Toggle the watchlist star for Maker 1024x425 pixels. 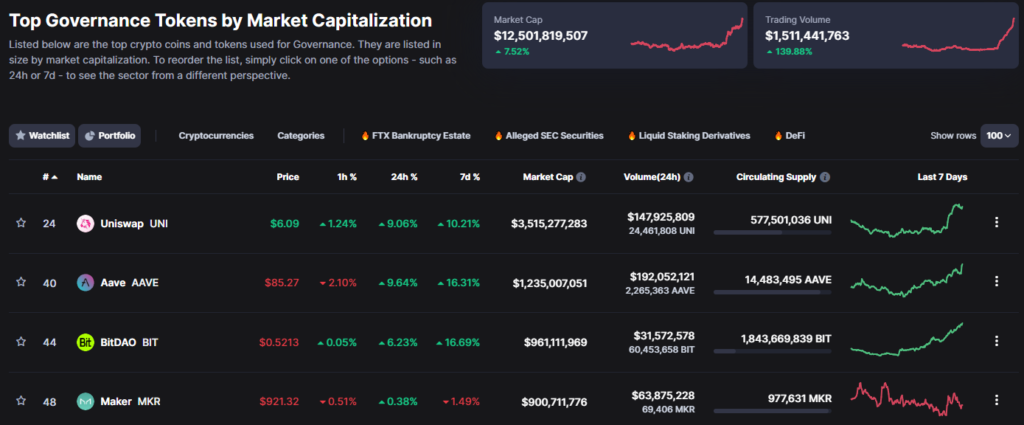tap(21, 402)
